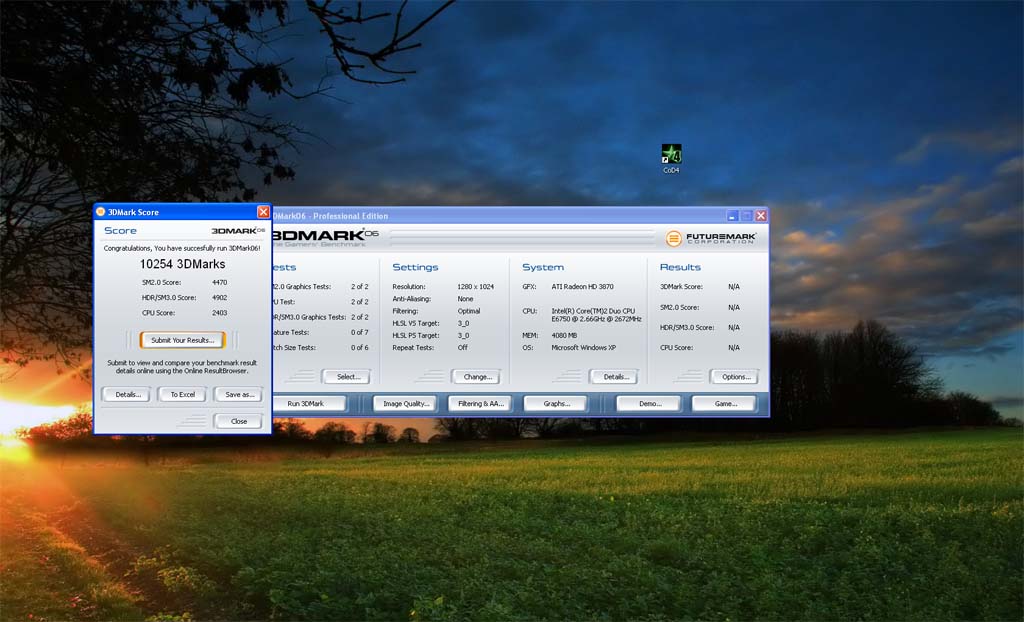Close the 3DMark Score dialog with the X

pos(263,212)
